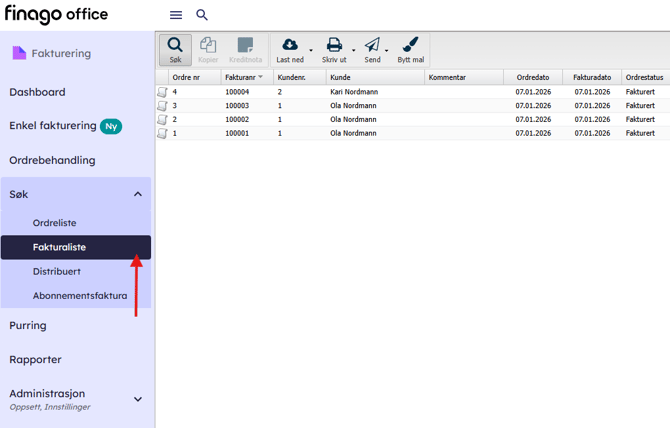Collapse the Søk sidebar section
Screen dimensions: 670x428
coord(138,194)
